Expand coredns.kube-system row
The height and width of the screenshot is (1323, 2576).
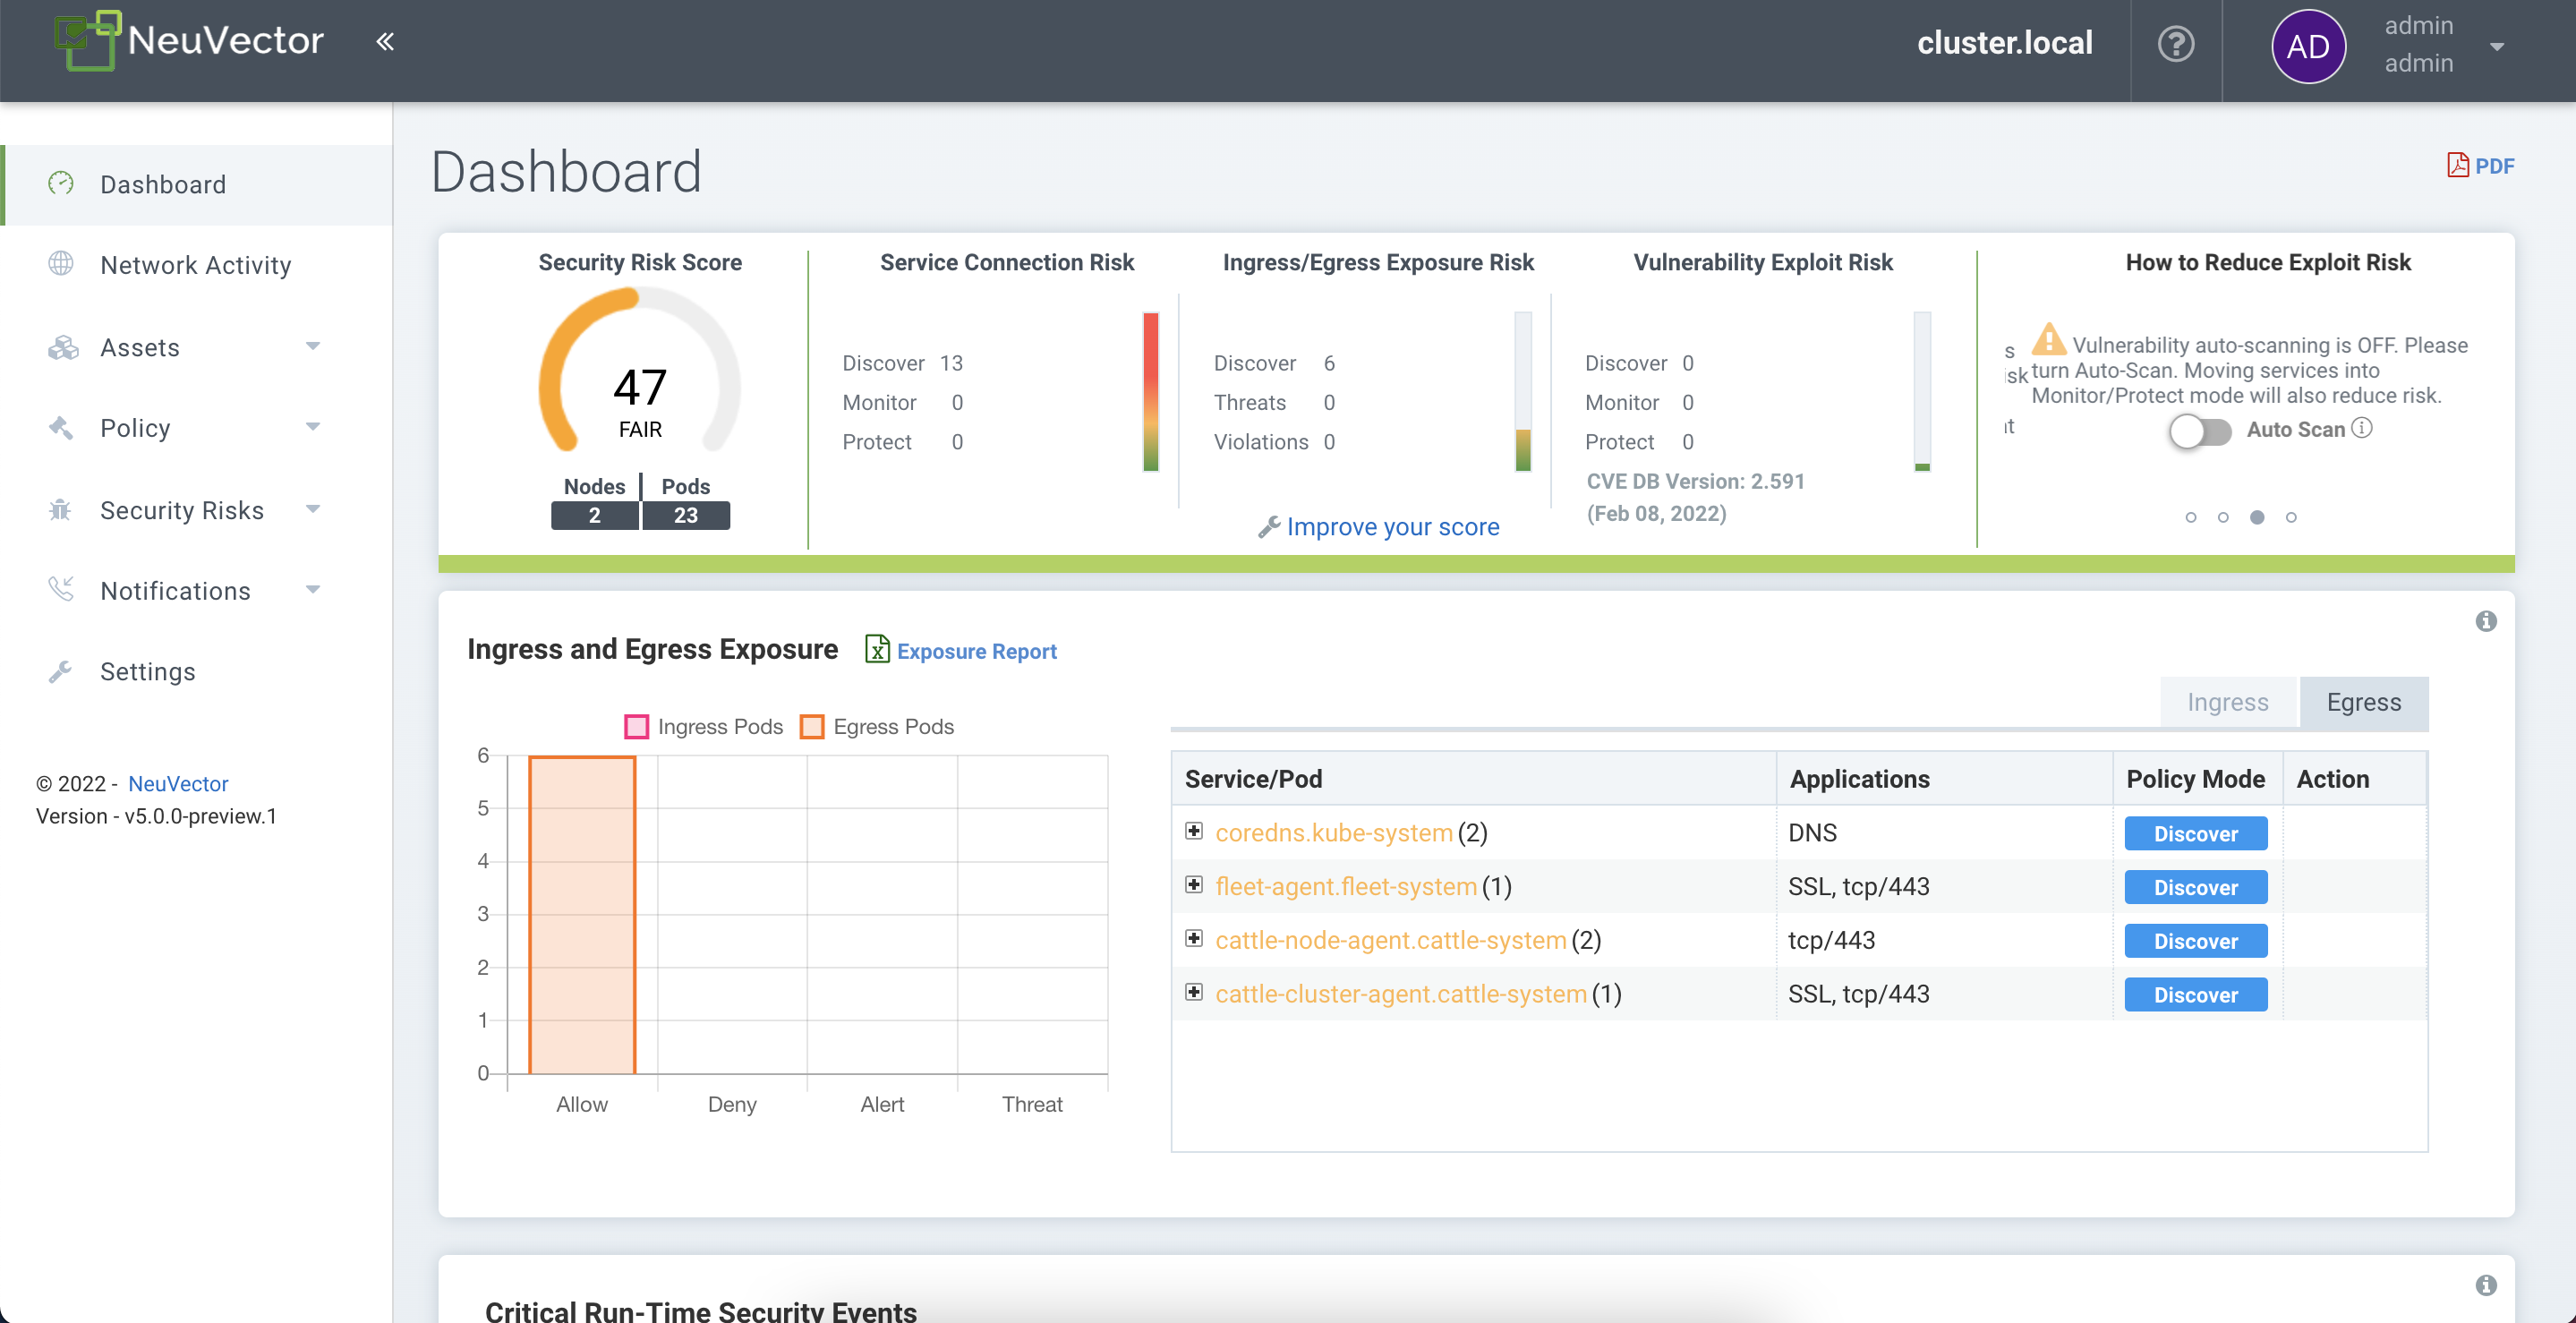coord(1194,831)
